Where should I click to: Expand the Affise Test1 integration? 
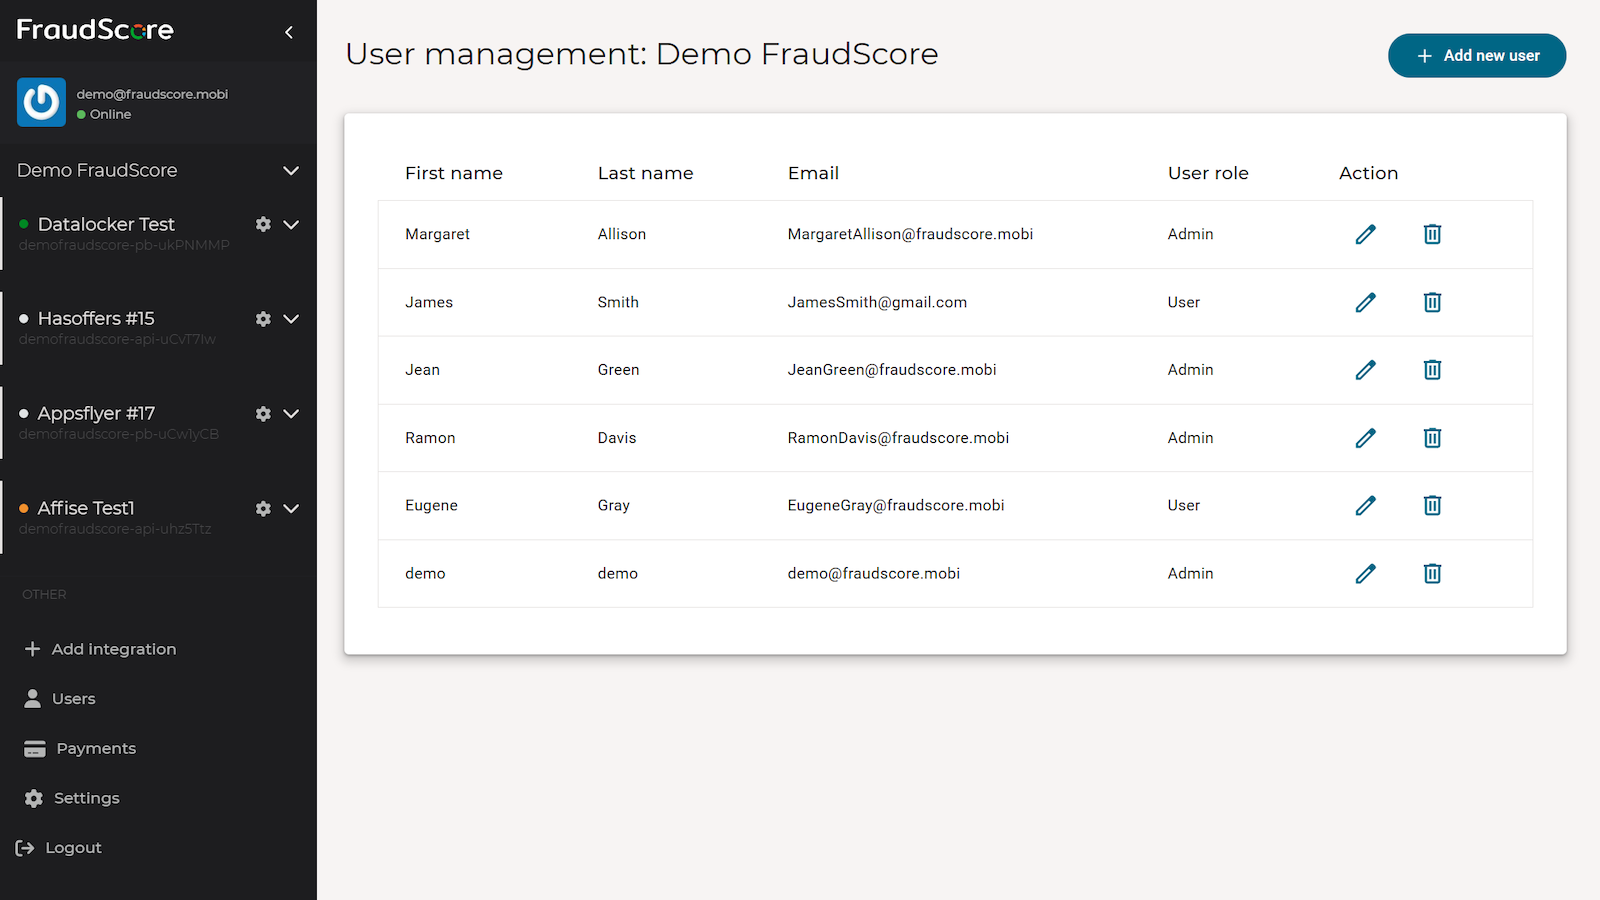(291, 508)
